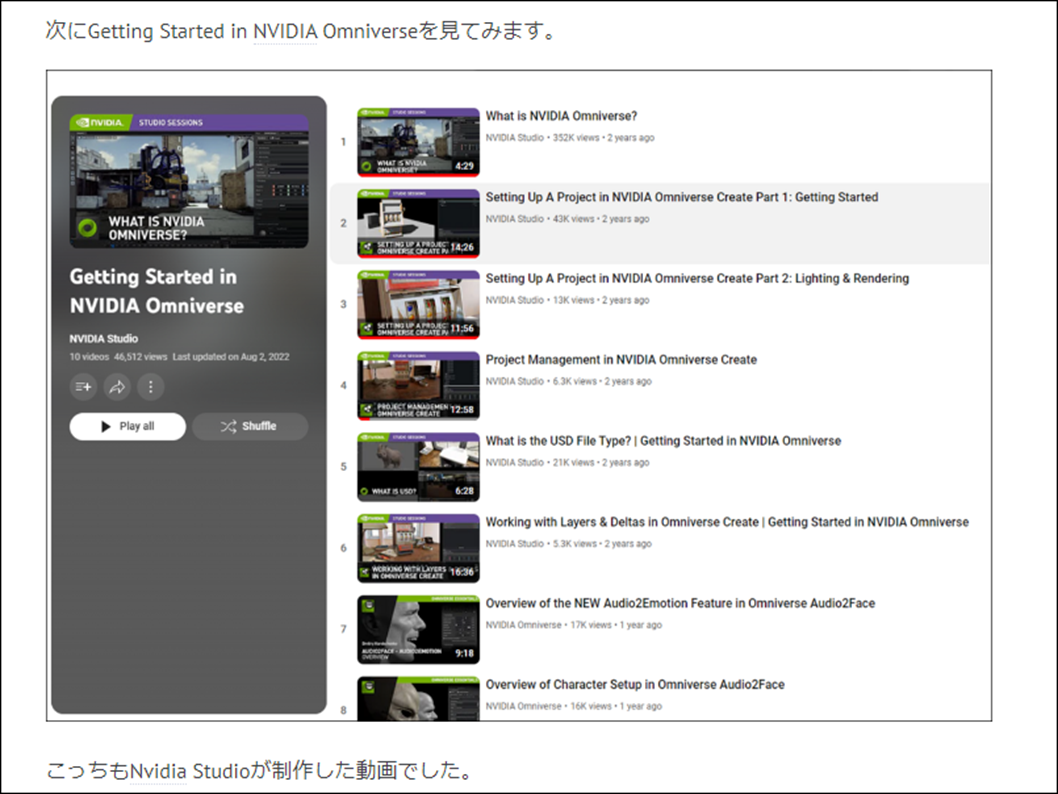Open Setting Up A Project Part 2 title
The width and height of the screenshot is (1058, 794).
697,279
